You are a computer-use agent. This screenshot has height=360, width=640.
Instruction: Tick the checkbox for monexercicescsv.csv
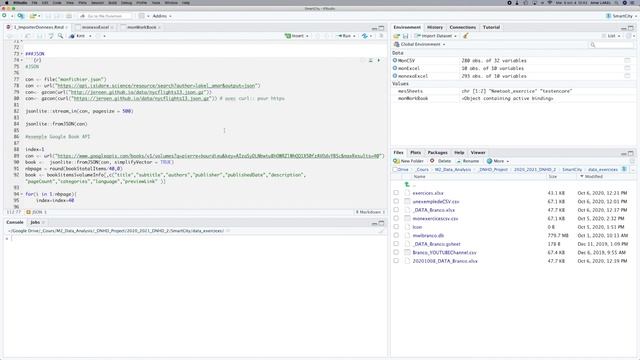[396, 218]
